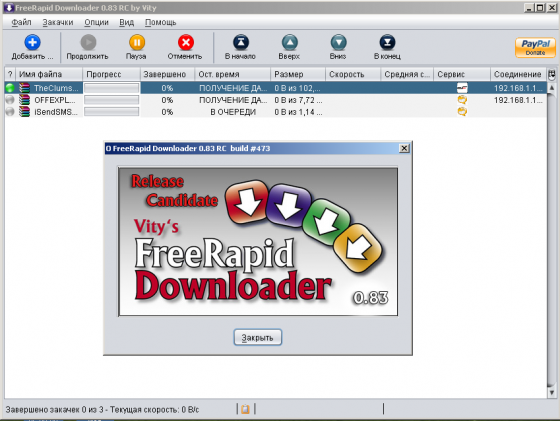Image resolution: width=560 pixels, height=421 pixels.
Task: Open the Закачки menu
Action: pyautogui.click(x=58, y=22)
